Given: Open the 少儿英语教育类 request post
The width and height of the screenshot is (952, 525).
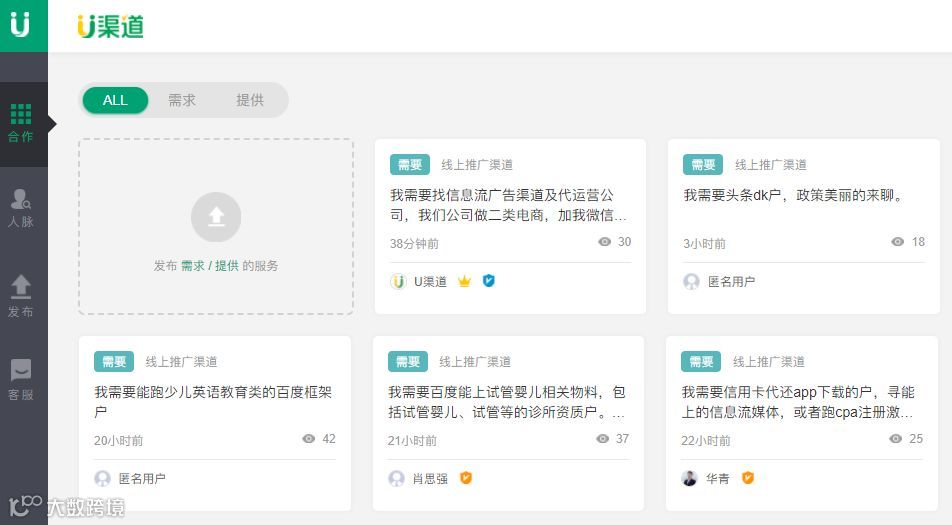Looking at the screenshot, I should tap(213, 402).
